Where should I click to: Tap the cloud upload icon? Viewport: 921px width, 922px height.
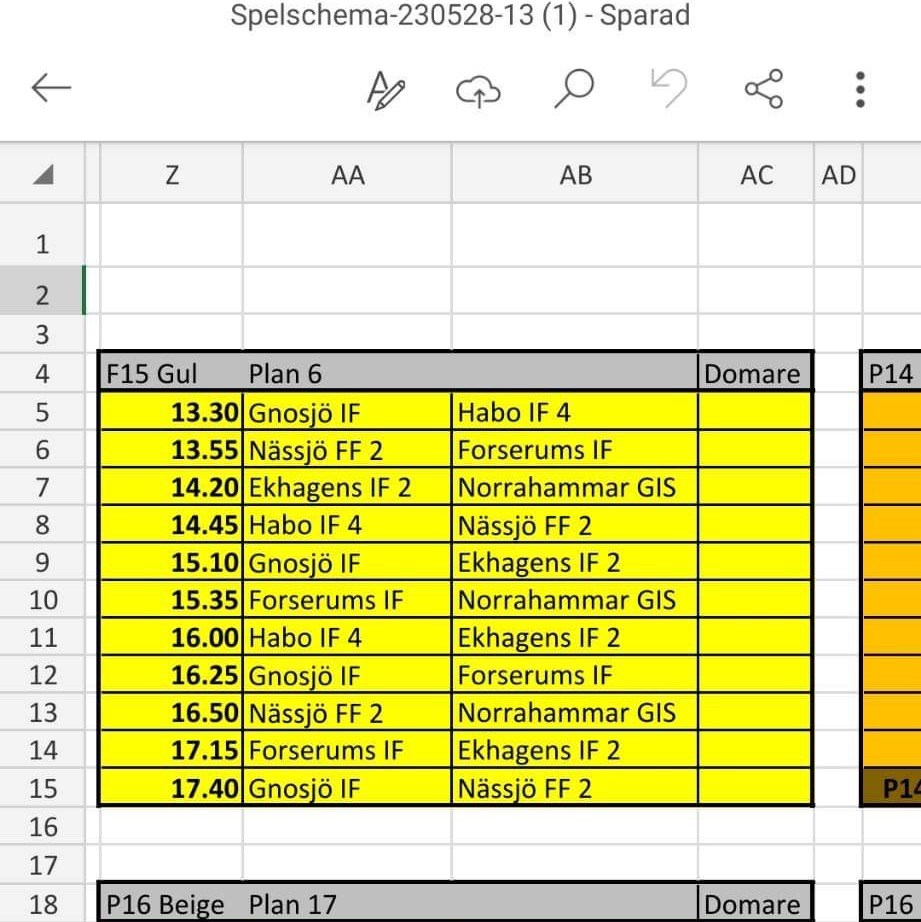(478, 91)
